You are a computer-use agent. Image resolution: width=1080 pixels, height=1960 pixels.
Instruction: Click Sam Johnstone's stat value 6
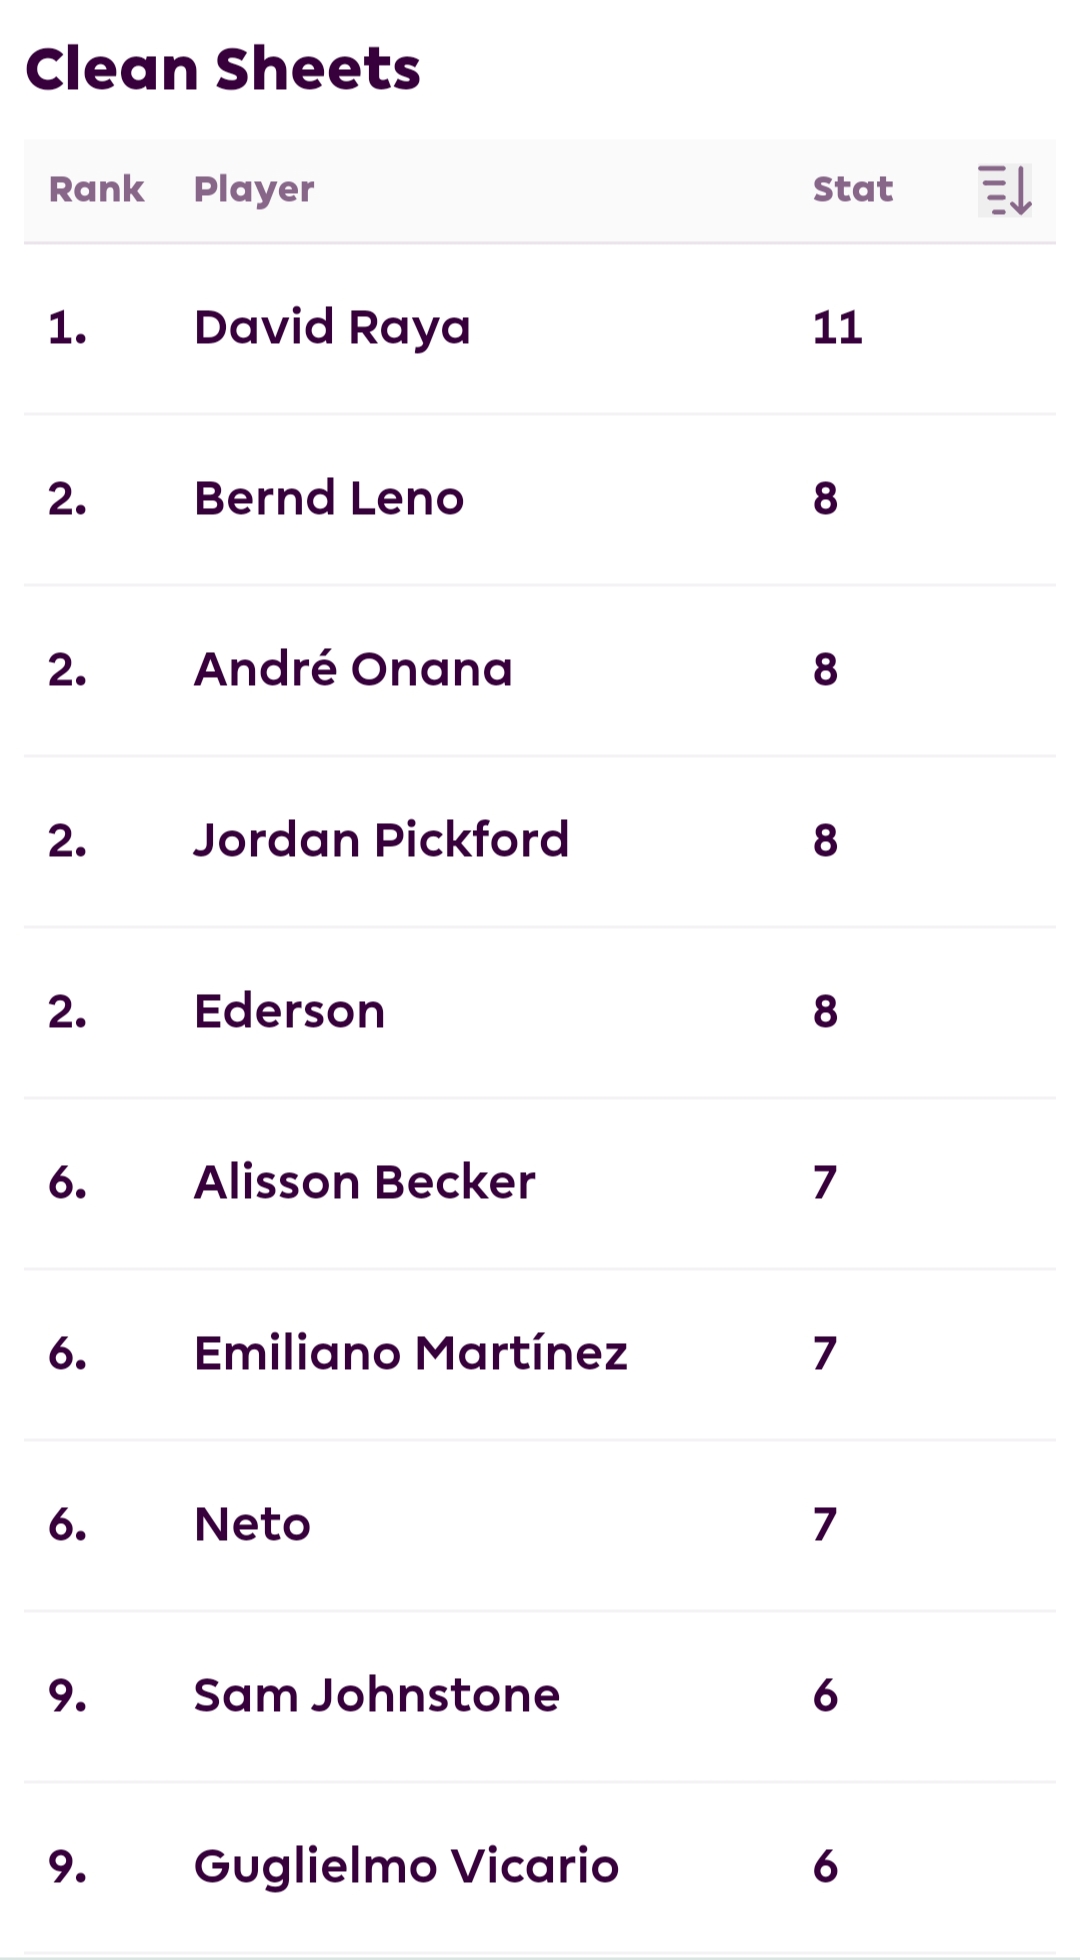point(825,1696)
